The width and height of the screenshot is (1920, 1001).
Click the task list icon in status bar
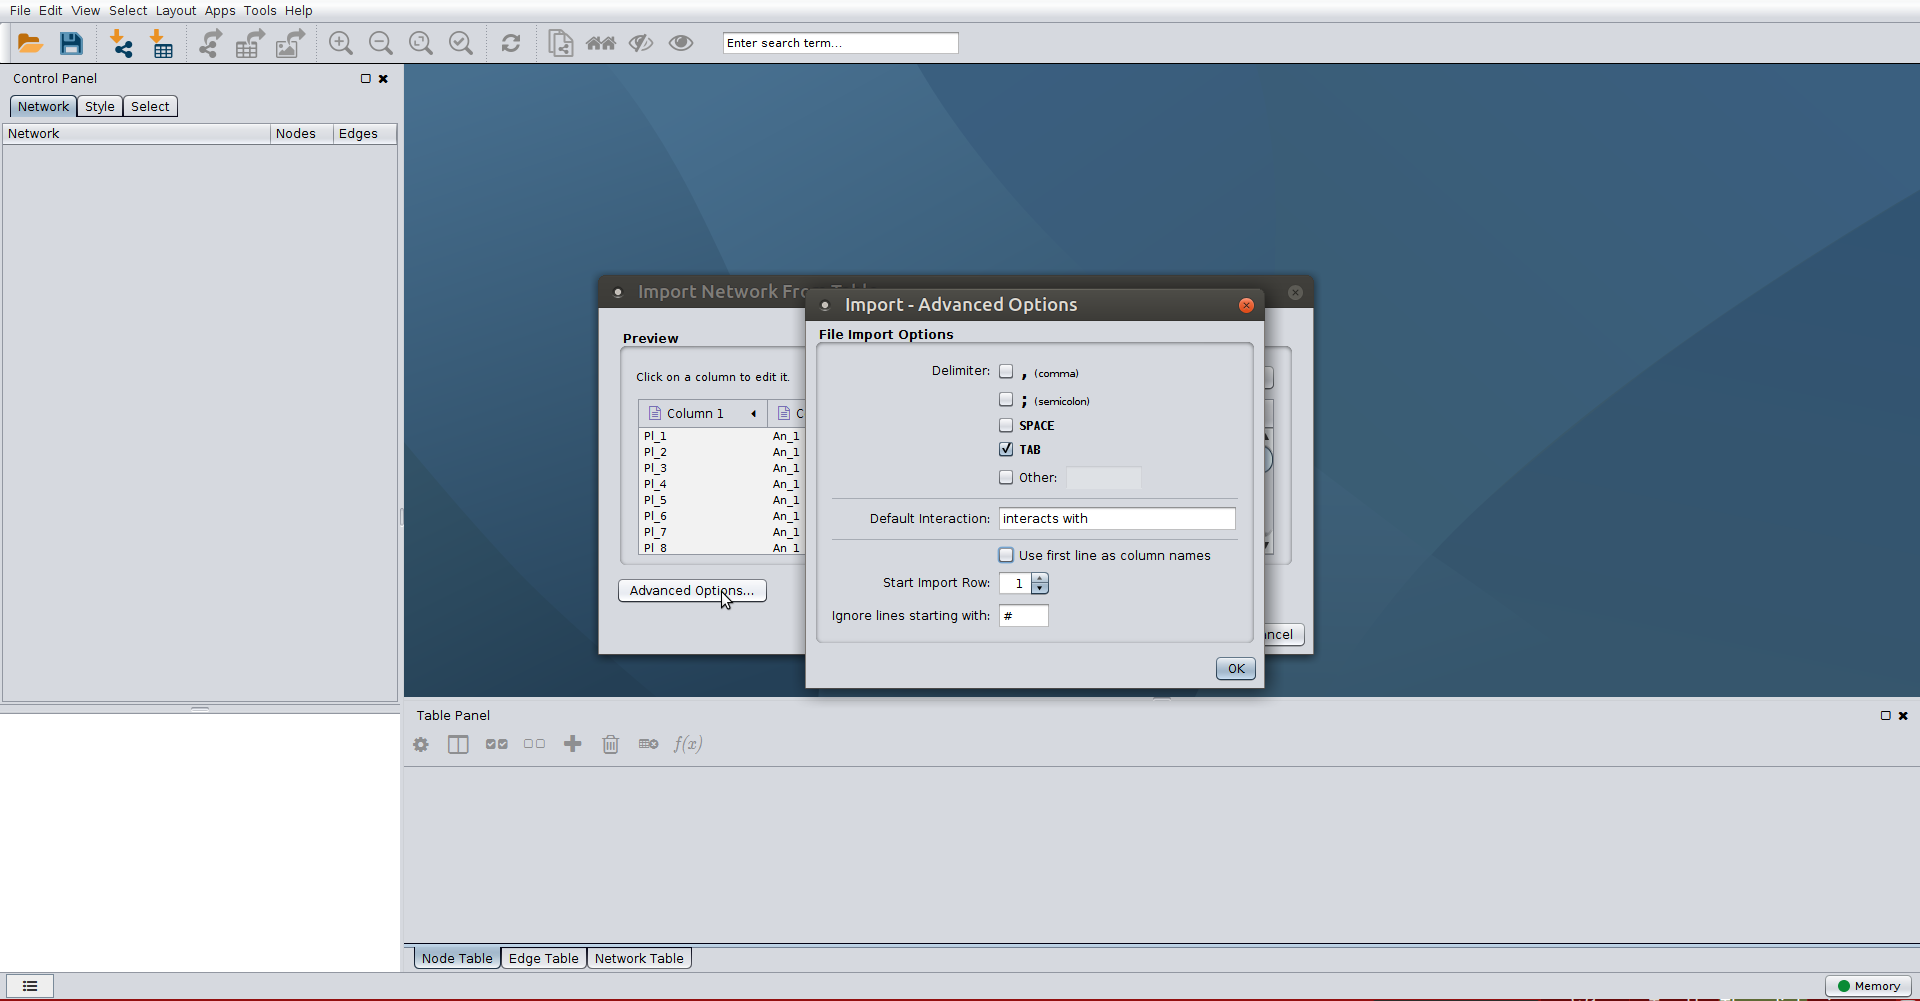pyautogui.click(x=30, y=986)
